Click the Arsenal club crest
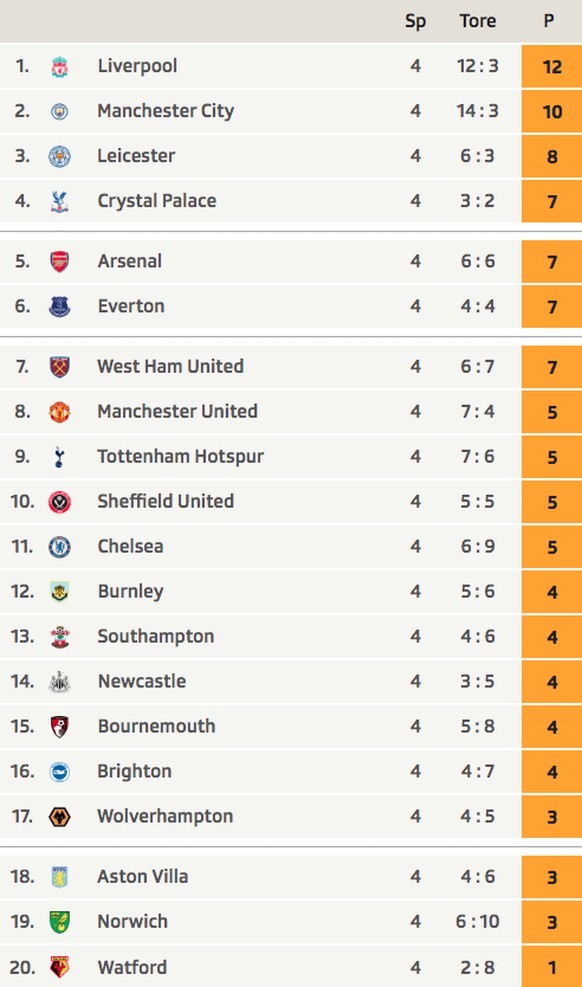Viewport: 582px width, 987px height. [60, 261]
